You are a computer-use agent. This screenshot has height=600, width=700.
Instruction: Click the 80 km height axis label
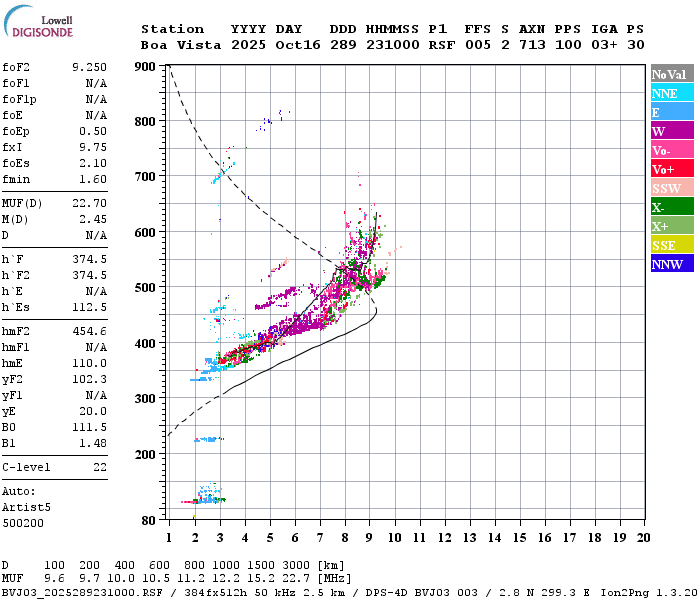pos(149,521)
